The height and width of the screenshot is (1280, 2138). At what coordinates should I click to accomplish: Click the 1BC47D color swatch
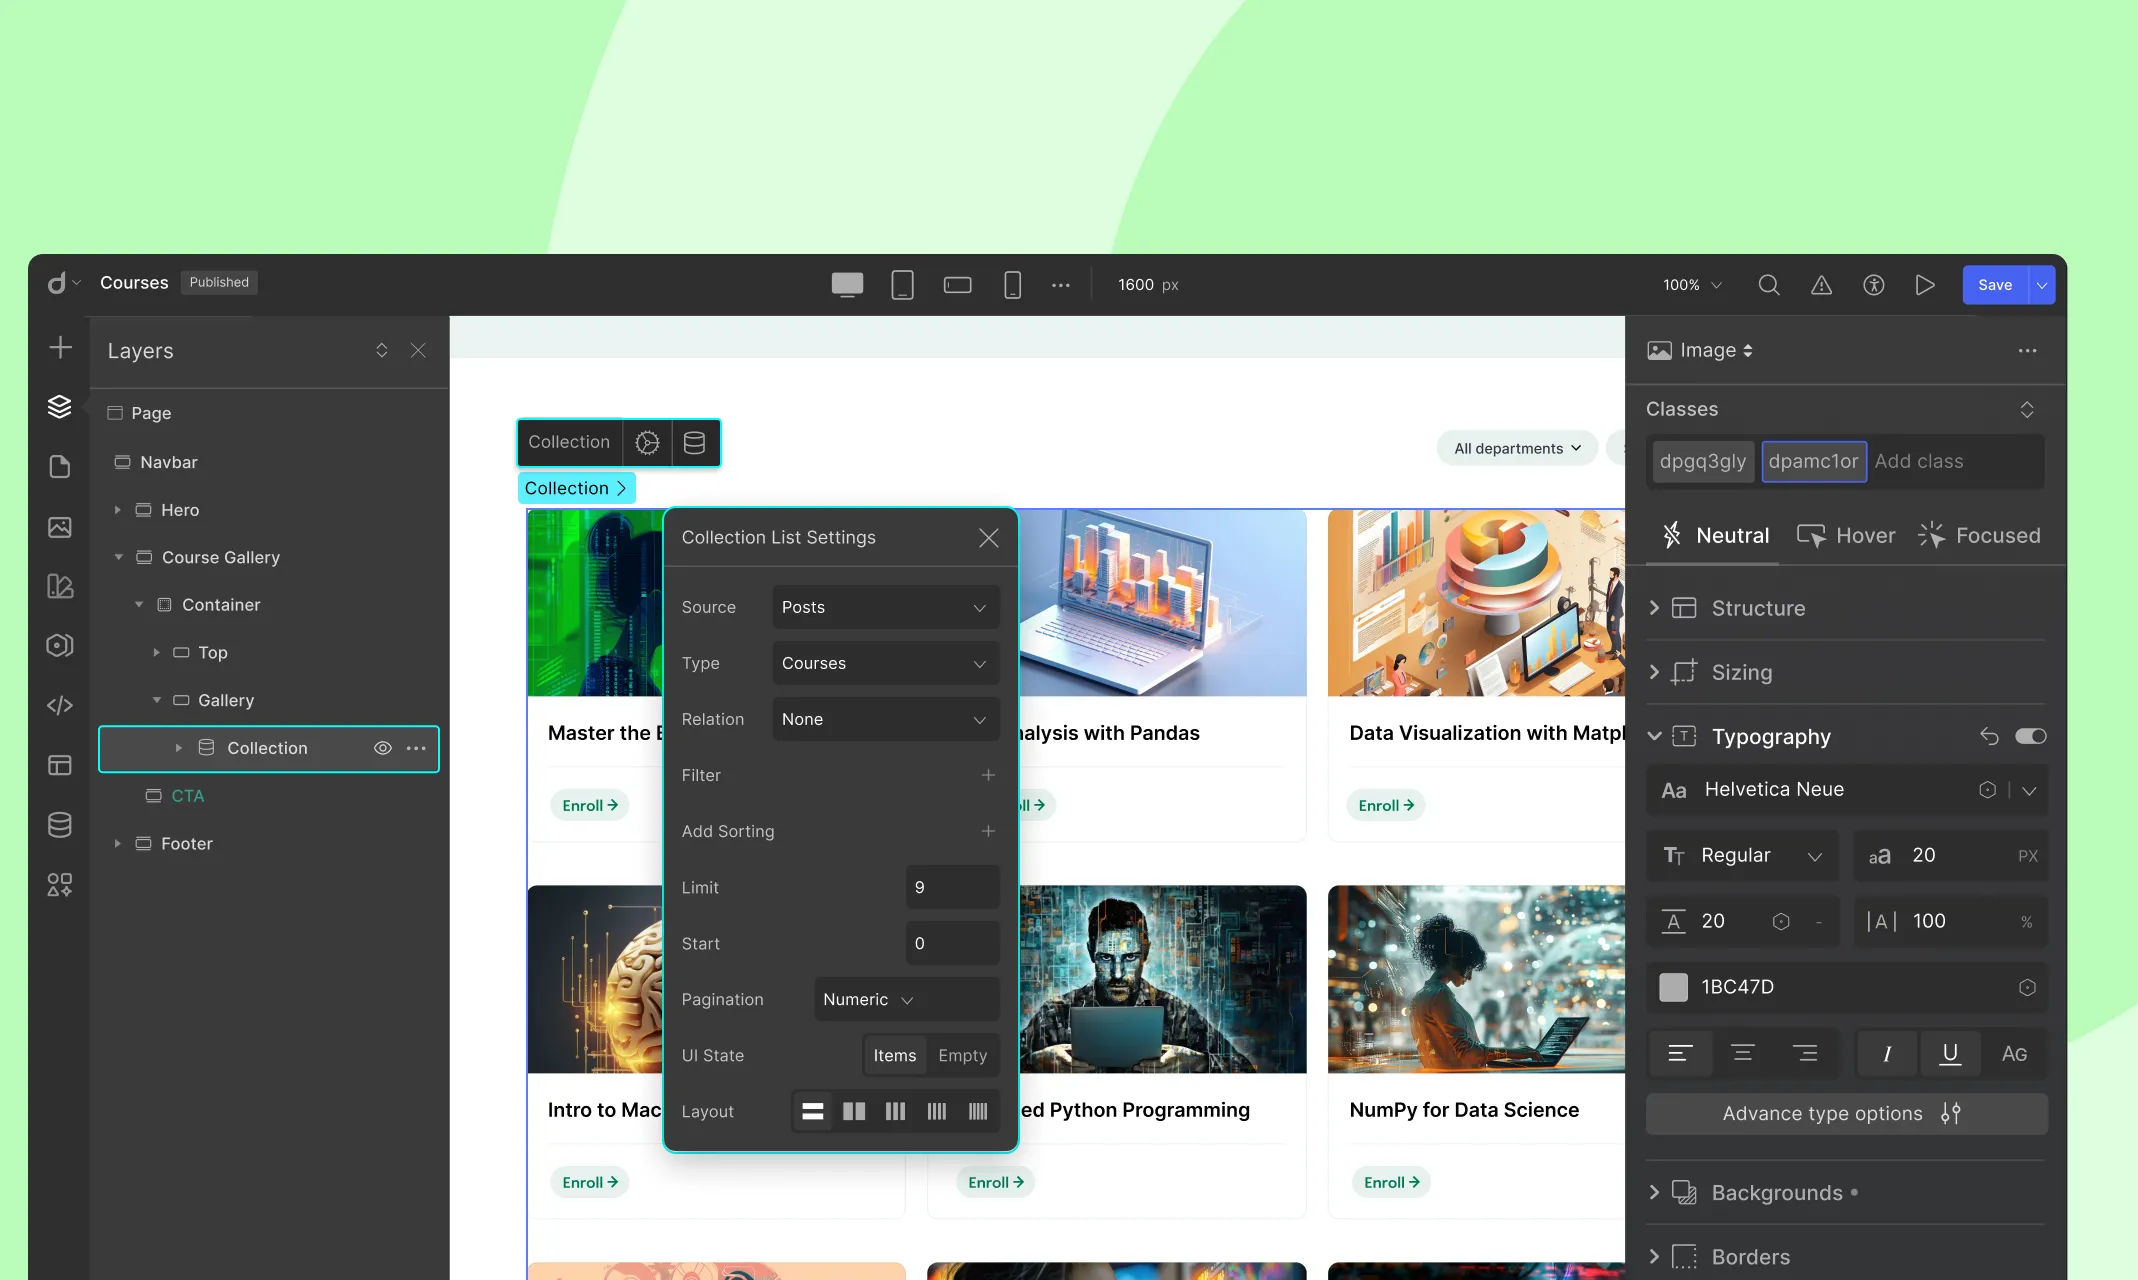[x=1673, y=987]
